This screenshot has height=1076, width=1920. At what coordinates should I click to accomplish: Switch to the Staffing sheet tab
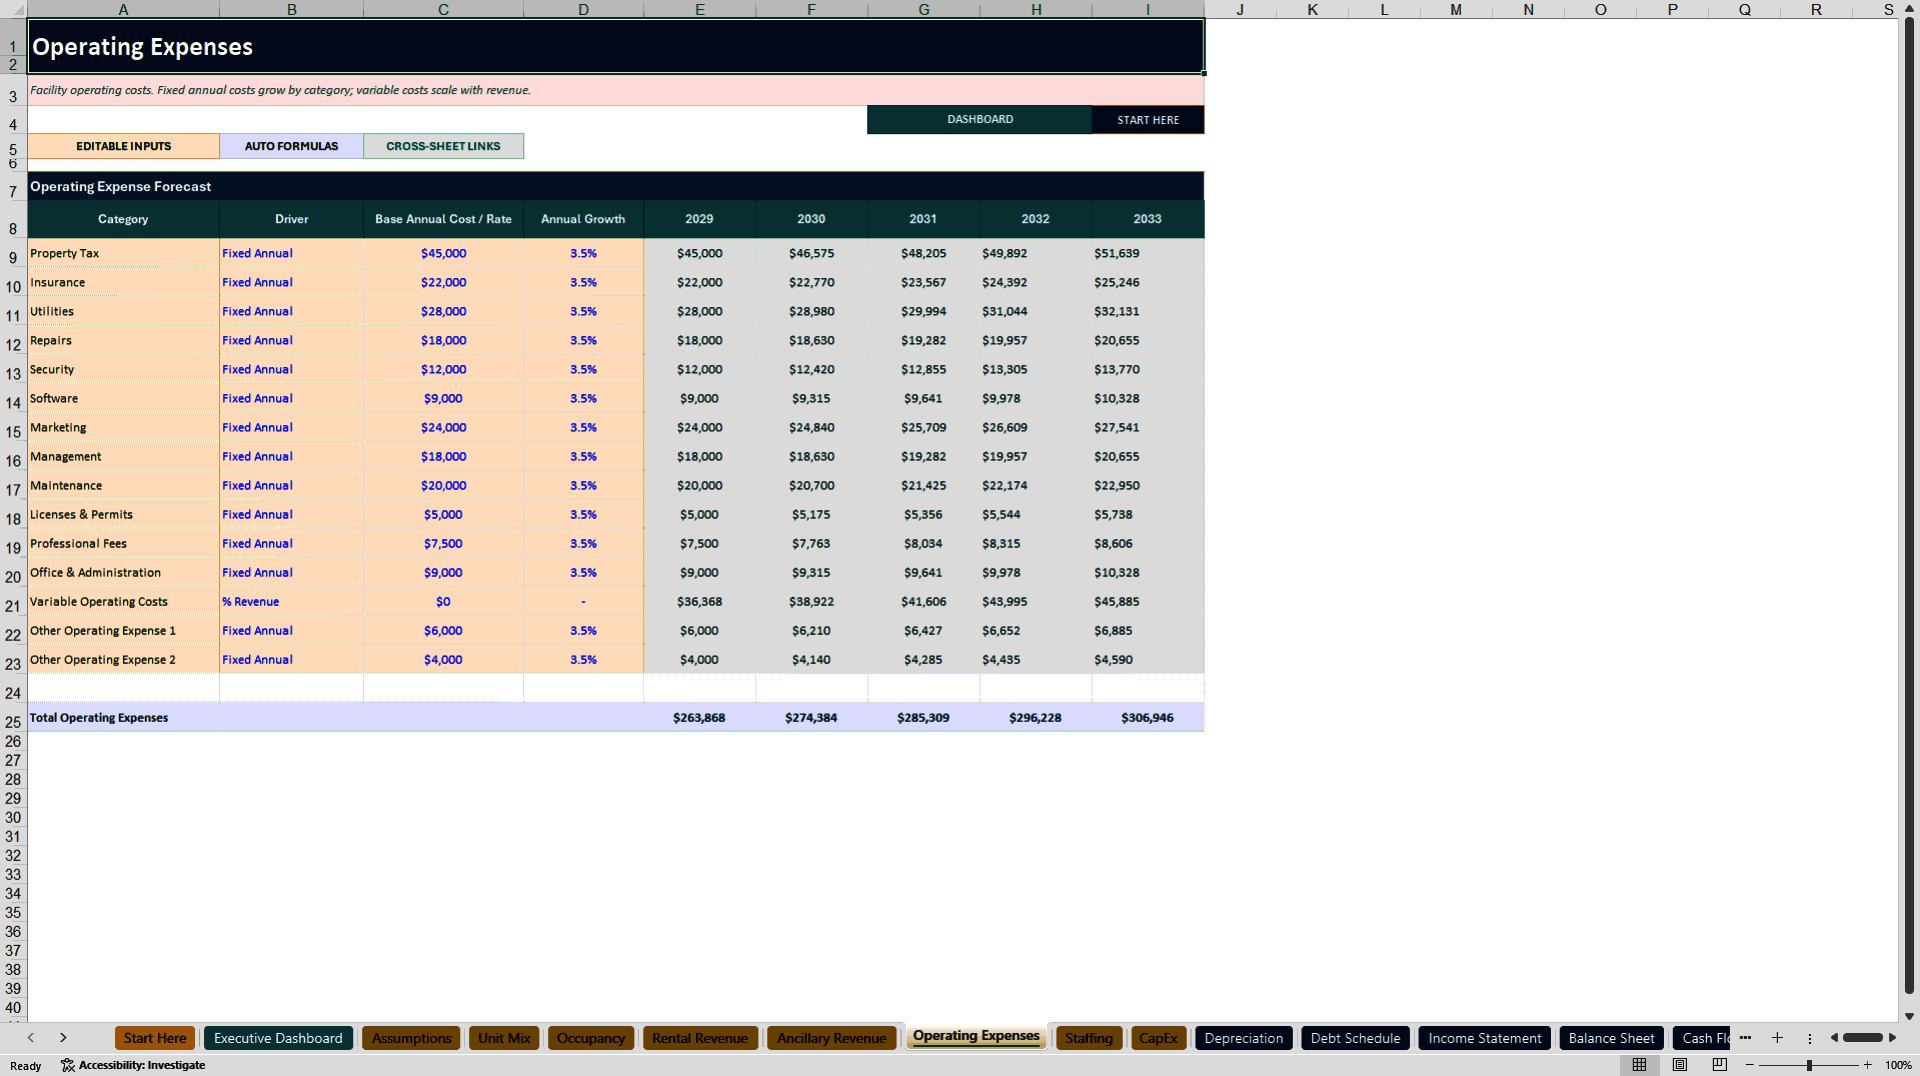(1089, 1038)
